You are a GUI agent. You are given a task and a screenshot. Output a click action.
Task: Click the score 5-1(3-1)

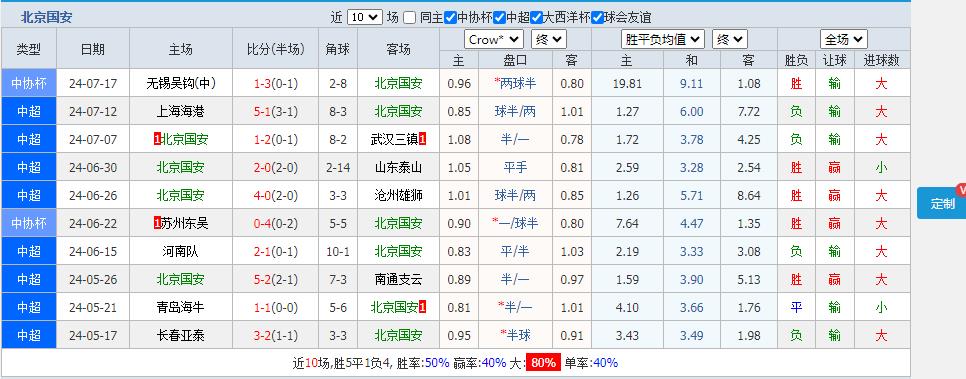275,112
